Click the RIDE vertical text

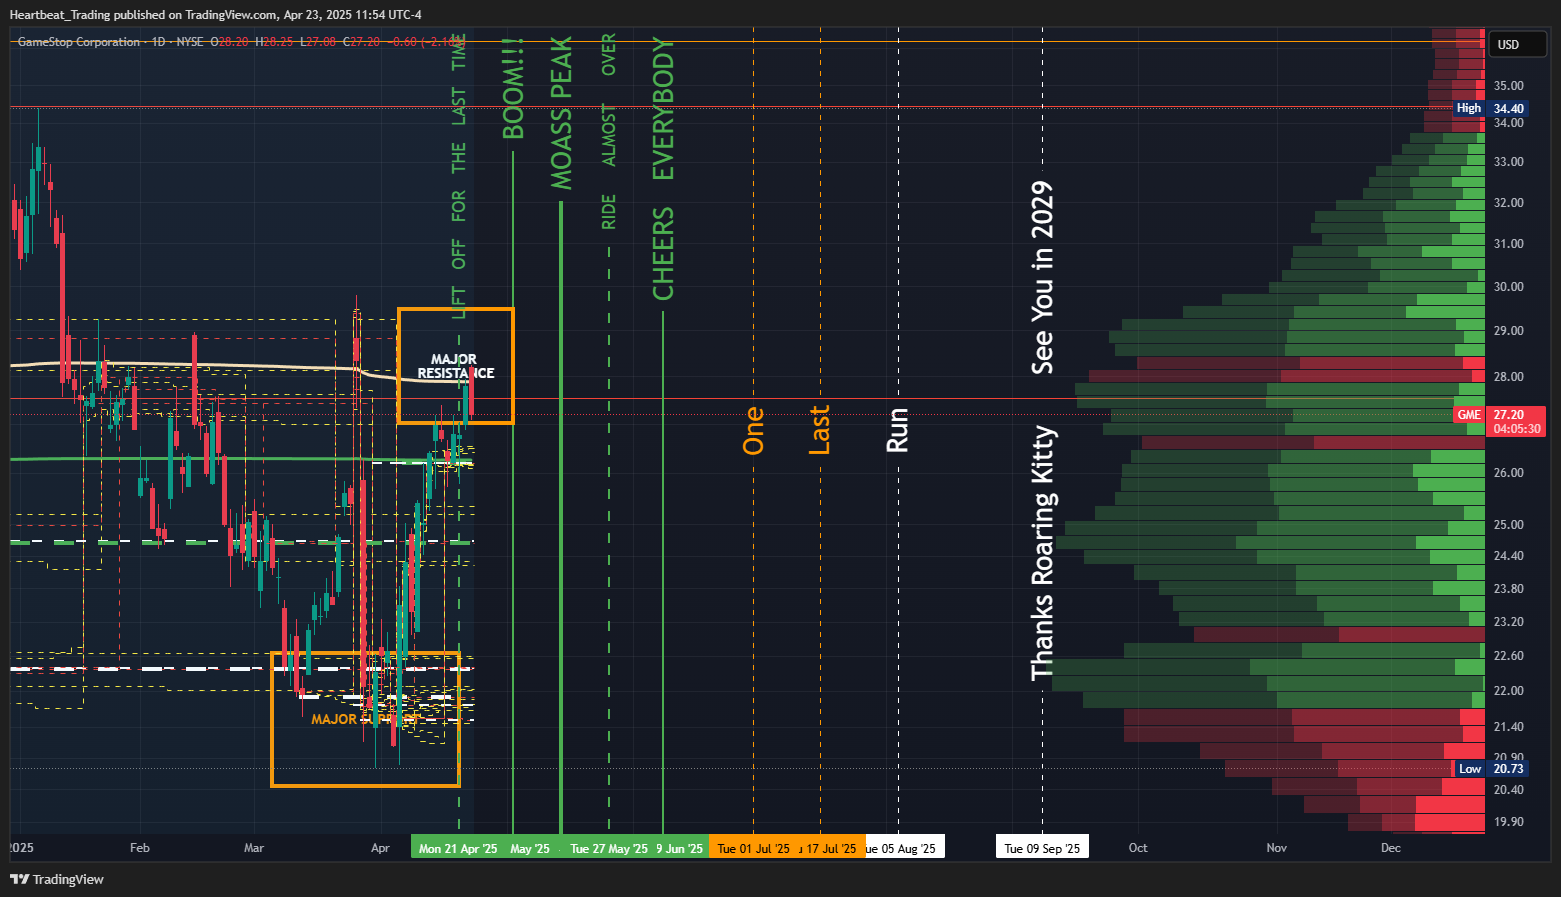[x=609, y=212]
